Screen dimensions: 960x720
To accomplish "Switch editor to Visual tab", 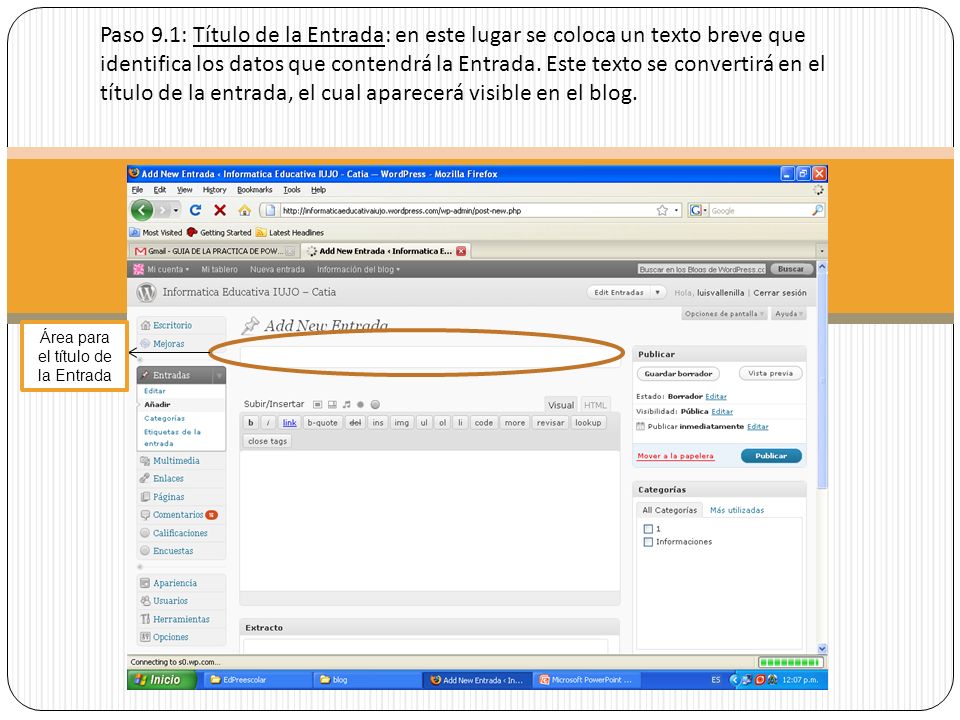I will tap(561, 405).
